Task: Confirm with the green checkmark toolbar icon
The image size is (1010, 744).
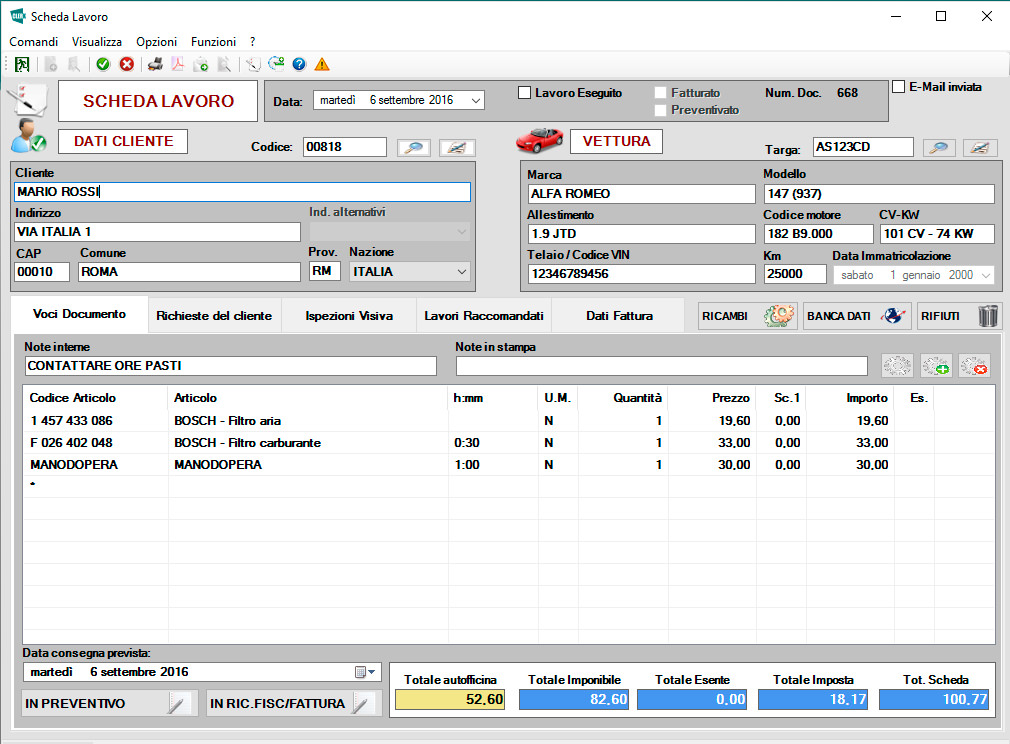Action: (x=103, y=64)
